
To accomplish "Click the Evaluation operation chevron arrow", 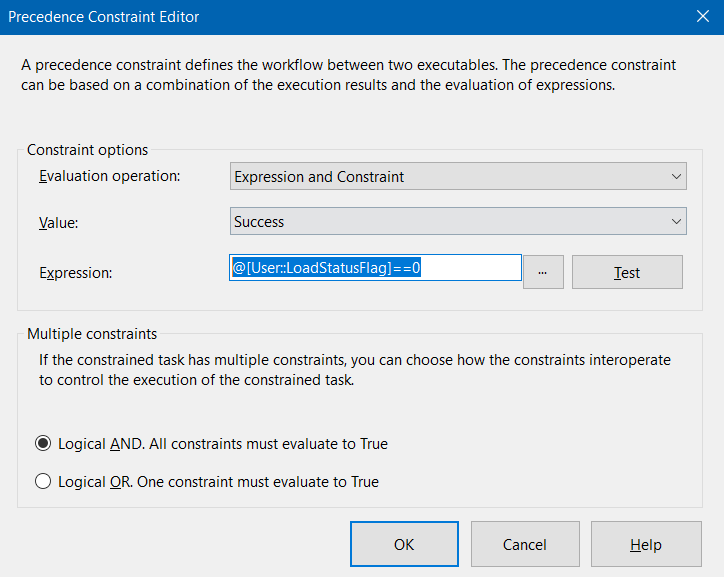I will [676, 176].
